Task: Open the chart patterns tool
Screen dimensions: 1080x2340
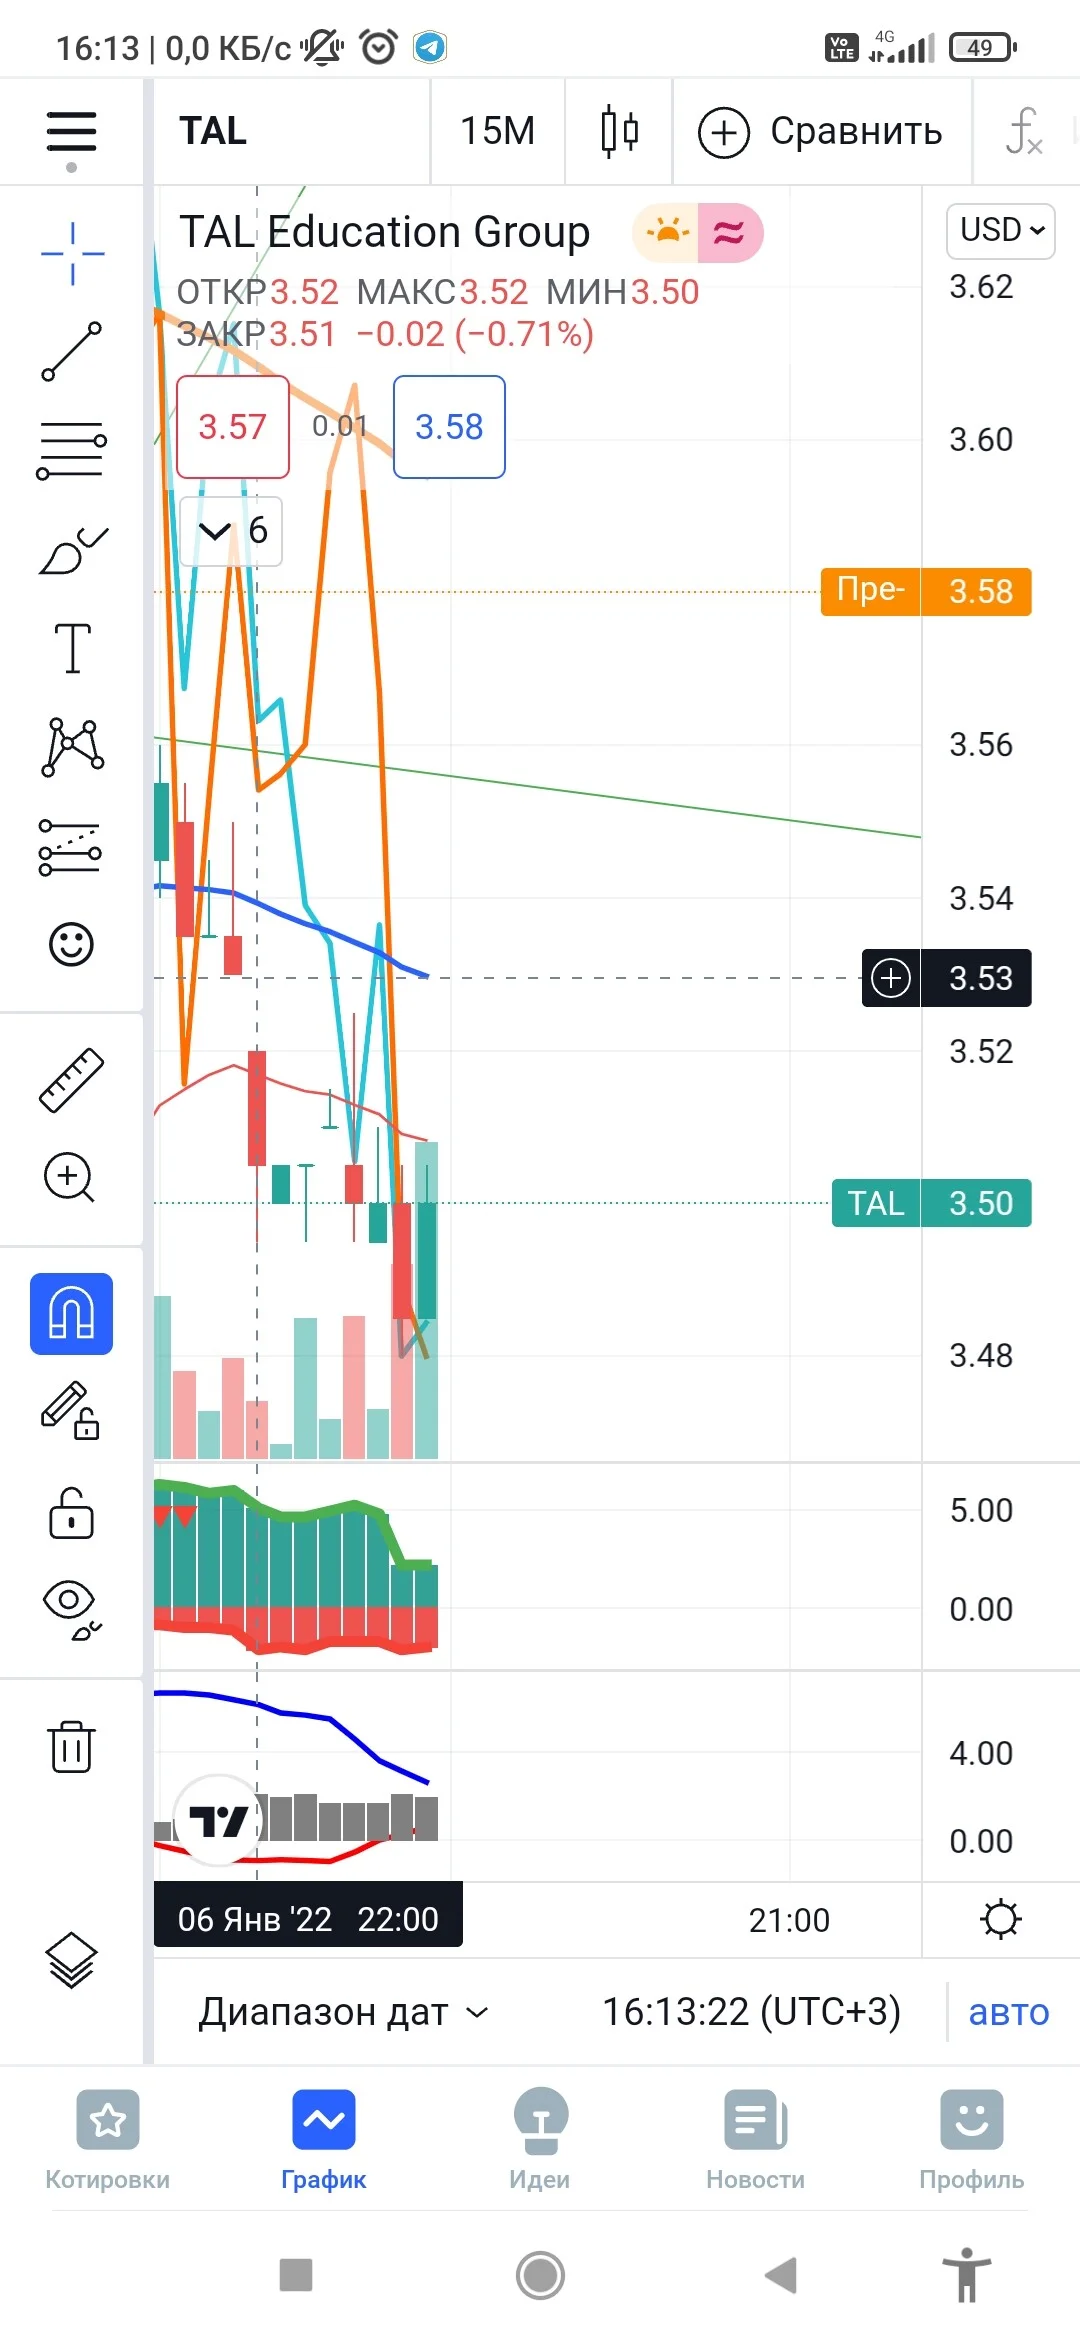Action: point(72,747)
